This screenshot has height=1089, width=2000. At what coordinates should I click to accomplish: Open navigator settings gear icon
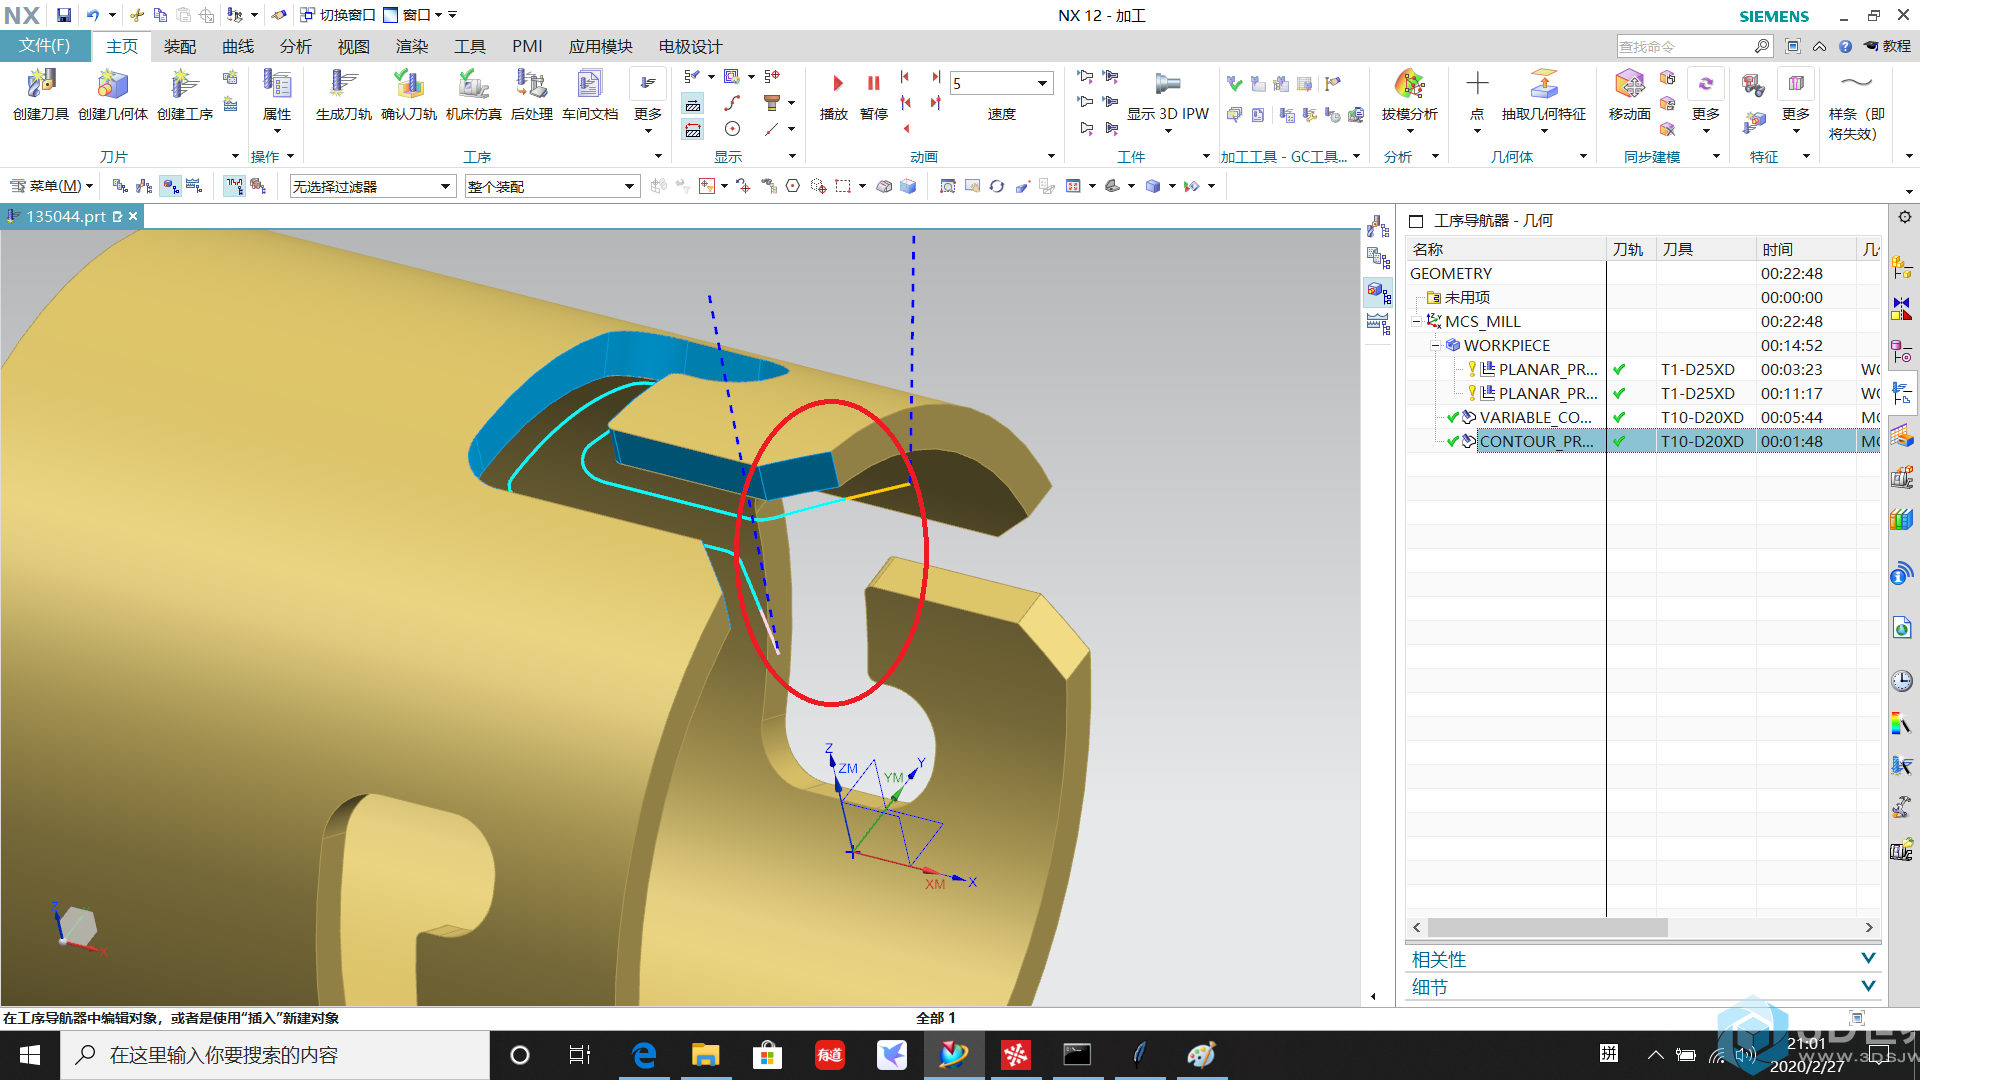(1905, 217)
